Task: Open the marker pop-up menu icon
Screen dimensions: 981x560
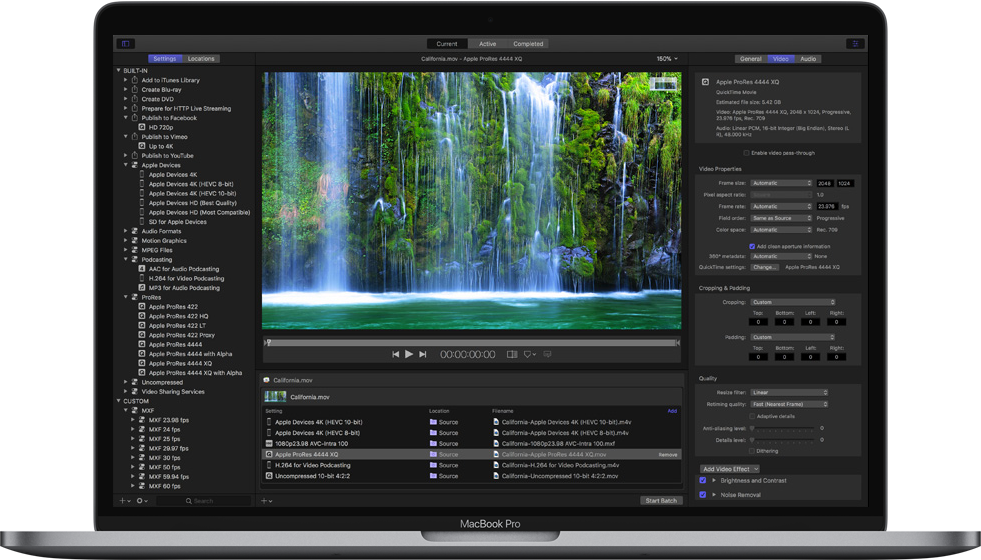Action: pos(530,354)
